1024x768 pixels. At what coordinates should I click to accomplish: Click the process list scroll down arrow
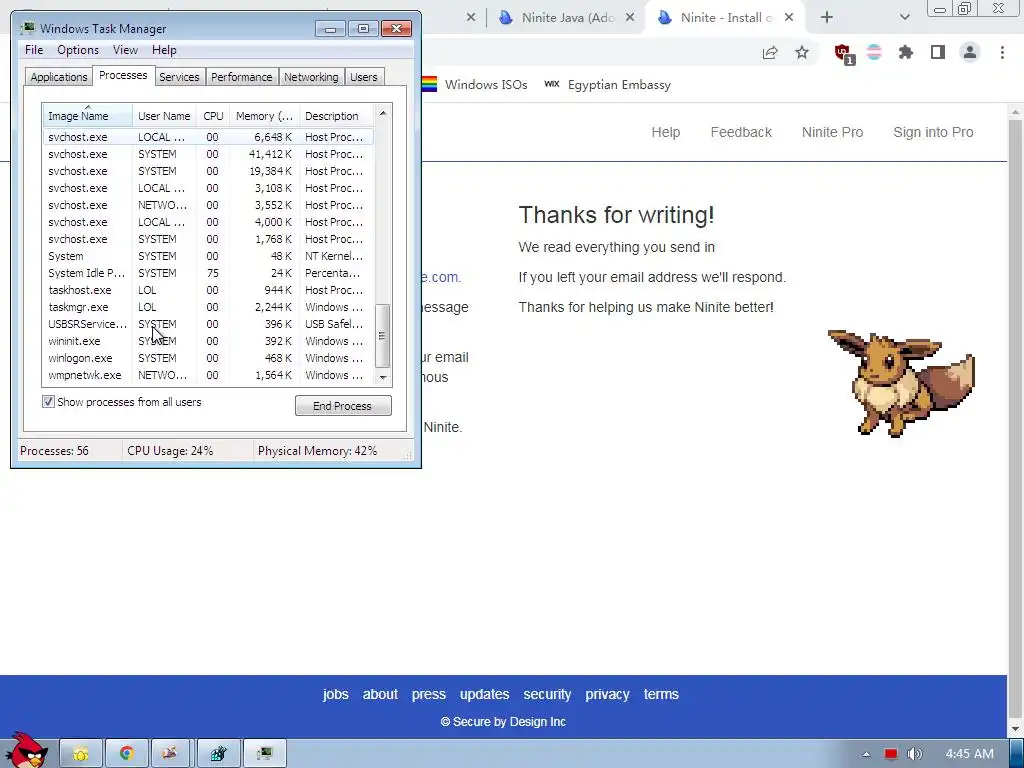coord(383,377)
